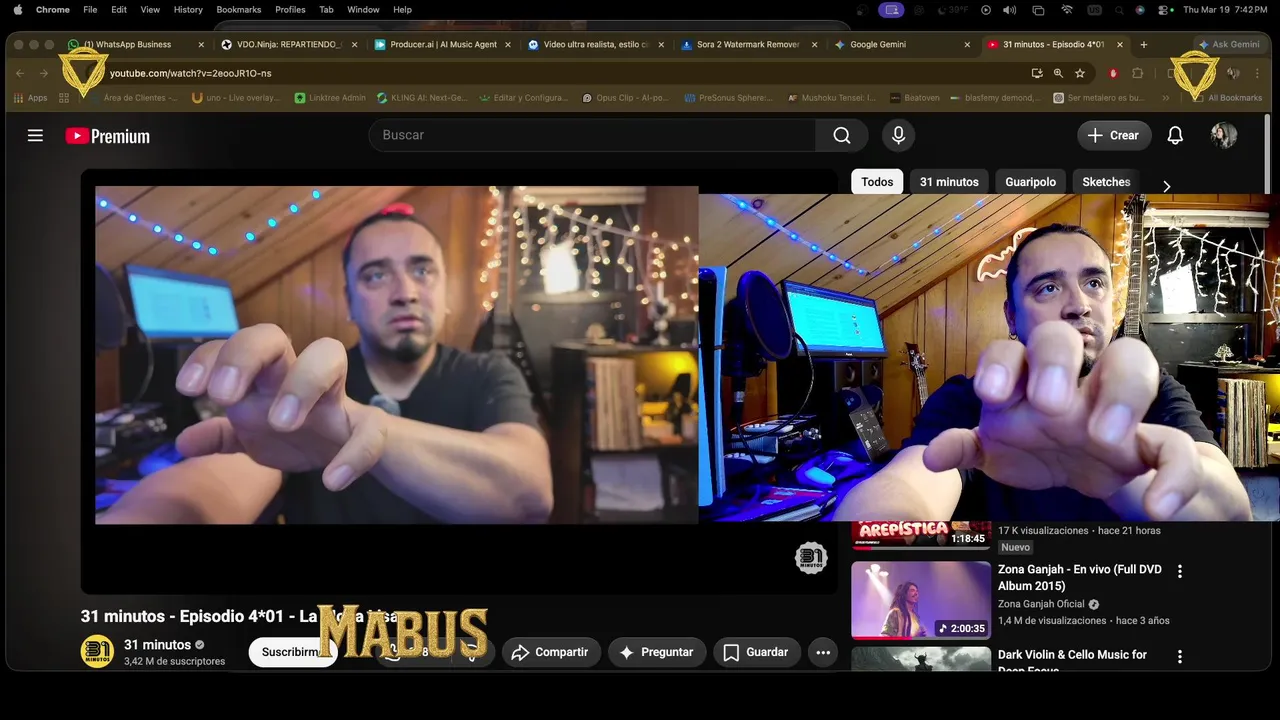Image resolution: width=1280 pixels, height=720 pixels.
Task: Go to YouTube Premium home logo
Action: [108, 136]
